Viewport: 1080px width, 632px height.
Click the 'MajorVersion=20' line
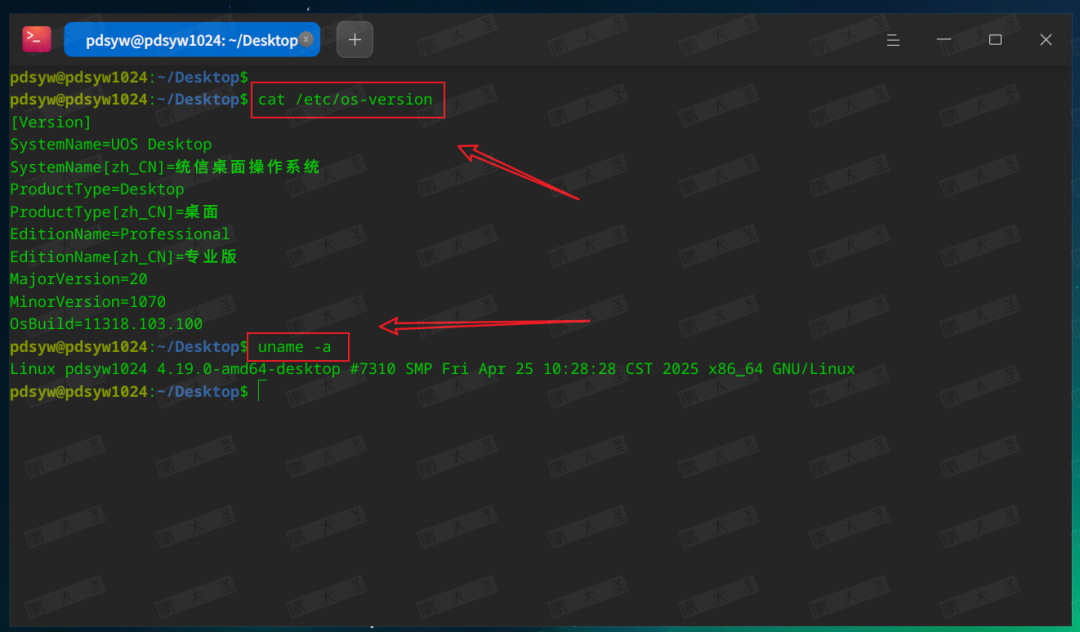[x=79, y=279]
